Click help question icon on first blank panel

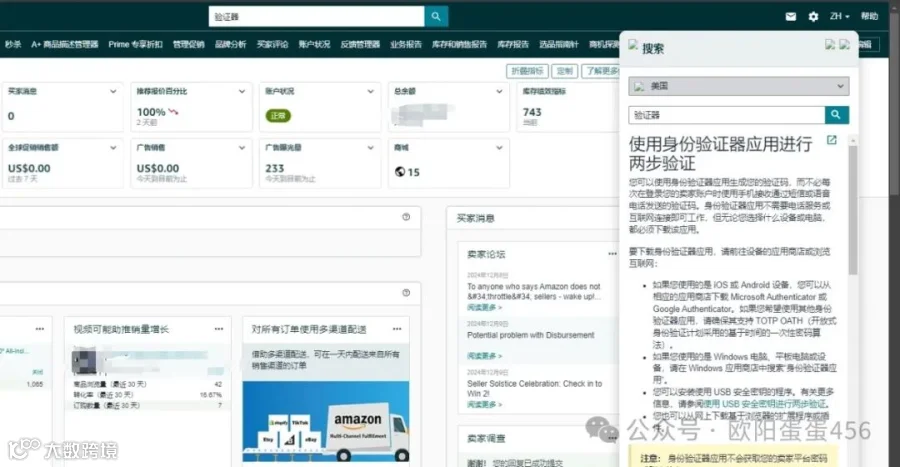coord(406,217)
